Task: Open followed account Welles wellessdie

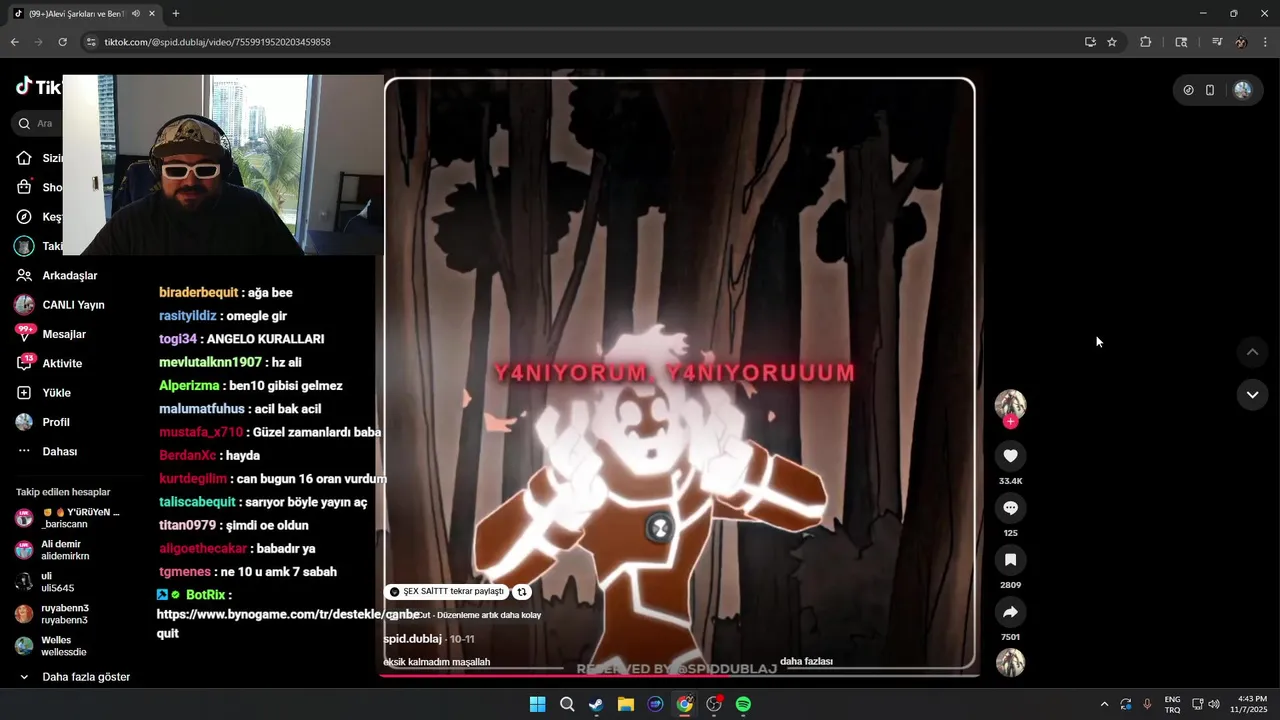Action: tap(52, 646)
